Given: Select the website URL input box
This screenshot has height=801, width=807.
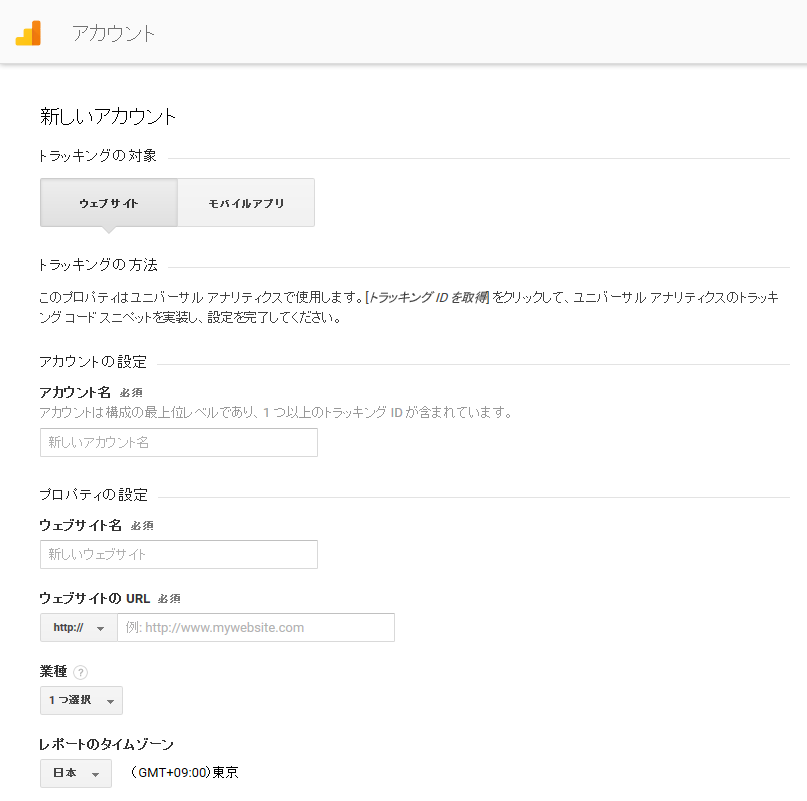Looking at the screenshot, I should pos(256,628).
